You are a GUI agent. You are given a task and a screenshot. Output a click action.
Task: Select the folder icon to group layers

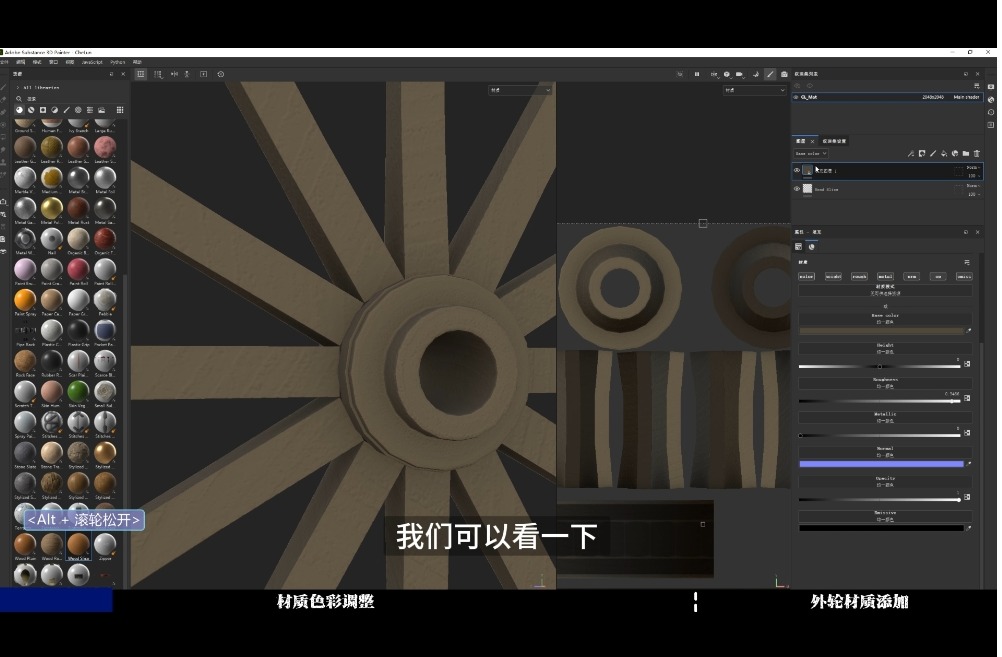[965, 153]
